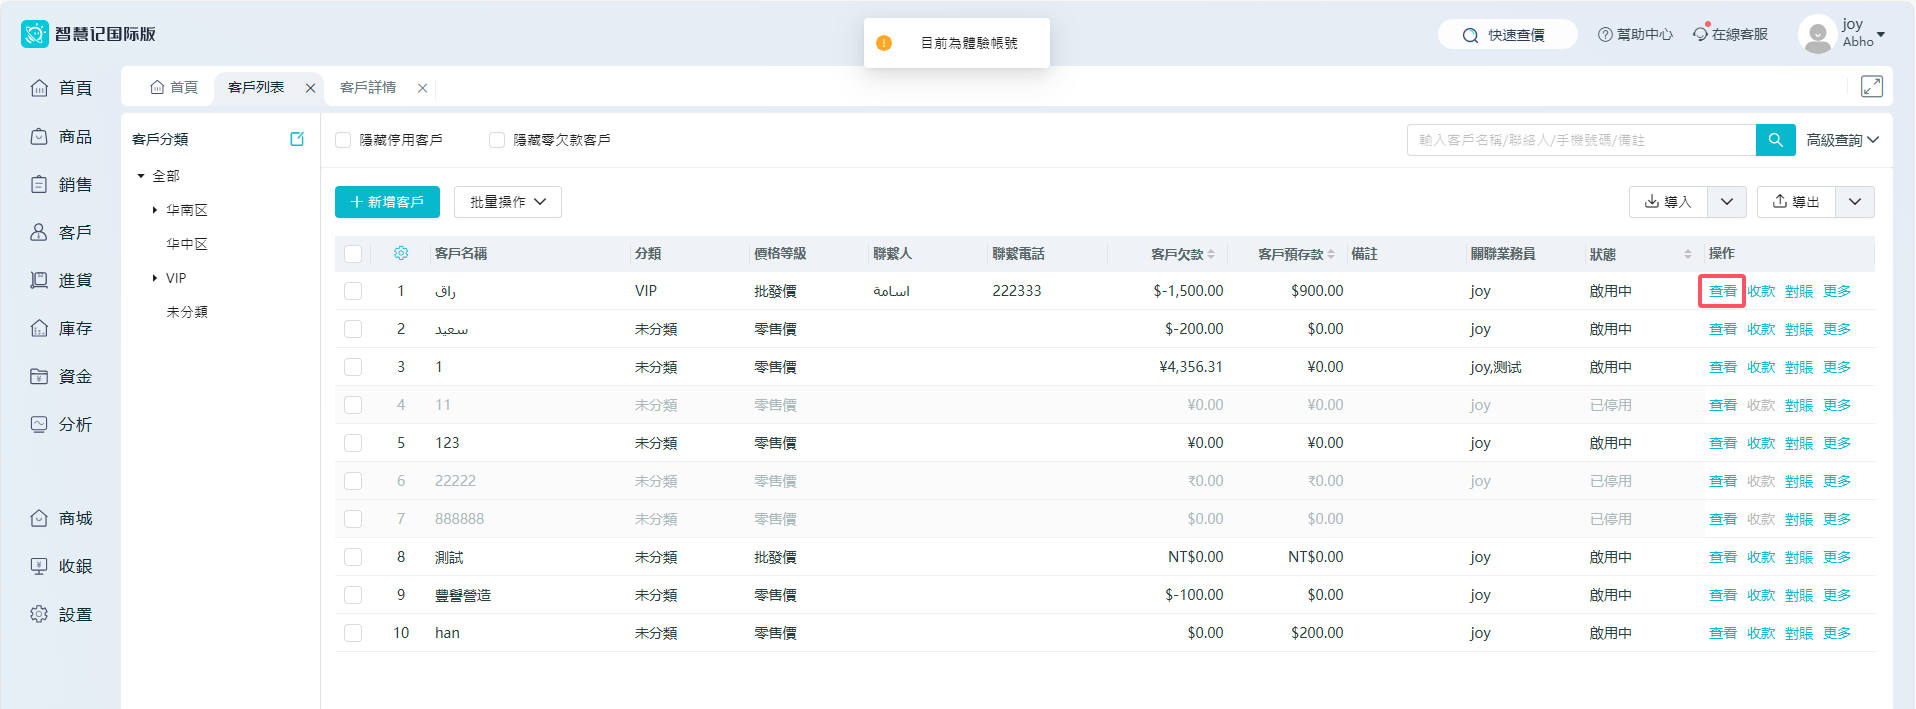Open table column settings gear icon
Image resolution: width=1916 pixels, height=709 pixels.
pyautogui.click(x=401, y=253)
